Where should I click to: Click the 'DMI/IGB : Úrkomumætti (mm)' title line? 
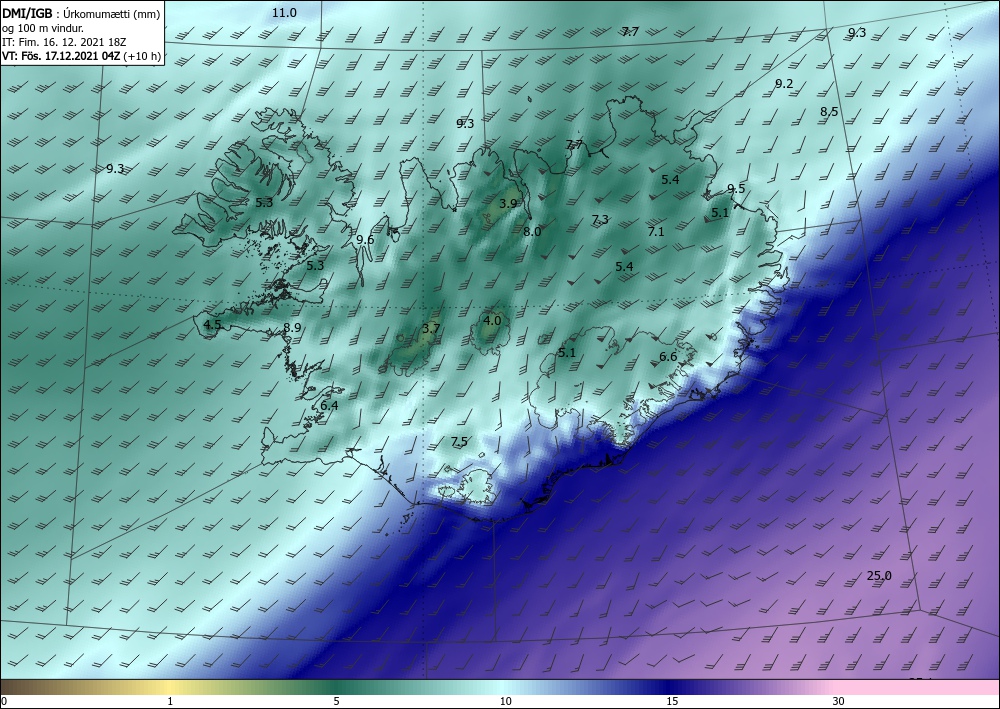point(81,13)
